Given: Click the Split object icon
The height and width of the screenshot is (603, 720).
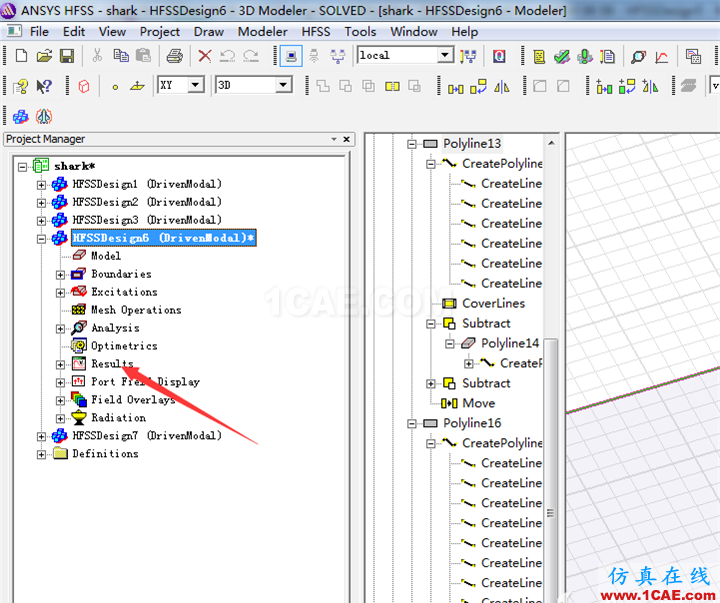Looking at the screenshot, I should pyautogui.click(x=392, y=86).
